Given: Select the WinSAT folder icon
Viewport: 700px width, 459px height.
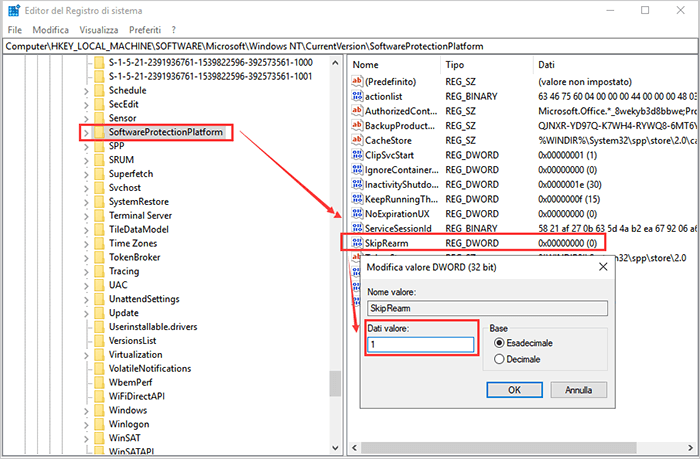Looking at the screenshot, I should (97, 438).
